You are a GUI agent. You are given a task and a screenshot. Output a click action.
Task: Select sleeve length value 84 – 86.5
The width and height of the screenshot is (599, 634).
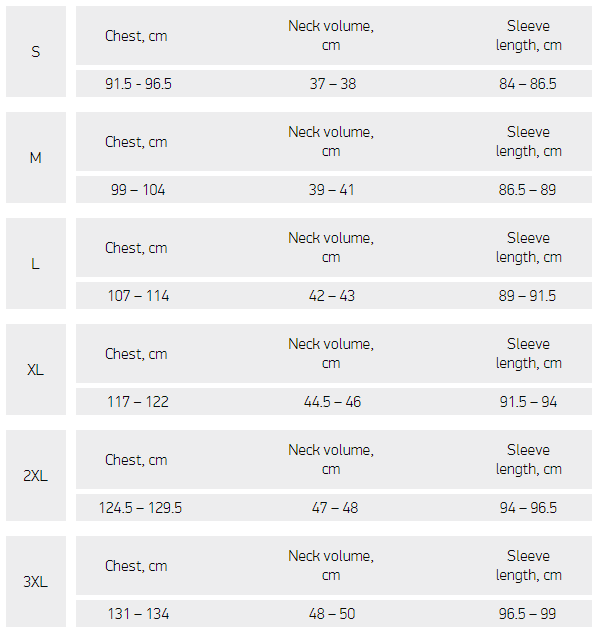pyautogui.click(x=527, y=84)
